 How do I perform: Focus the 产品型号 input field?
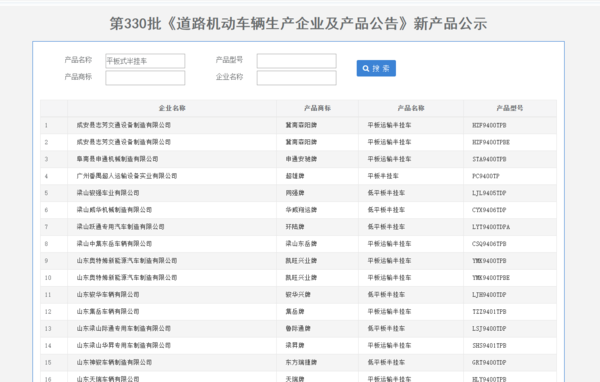(297, 61)
